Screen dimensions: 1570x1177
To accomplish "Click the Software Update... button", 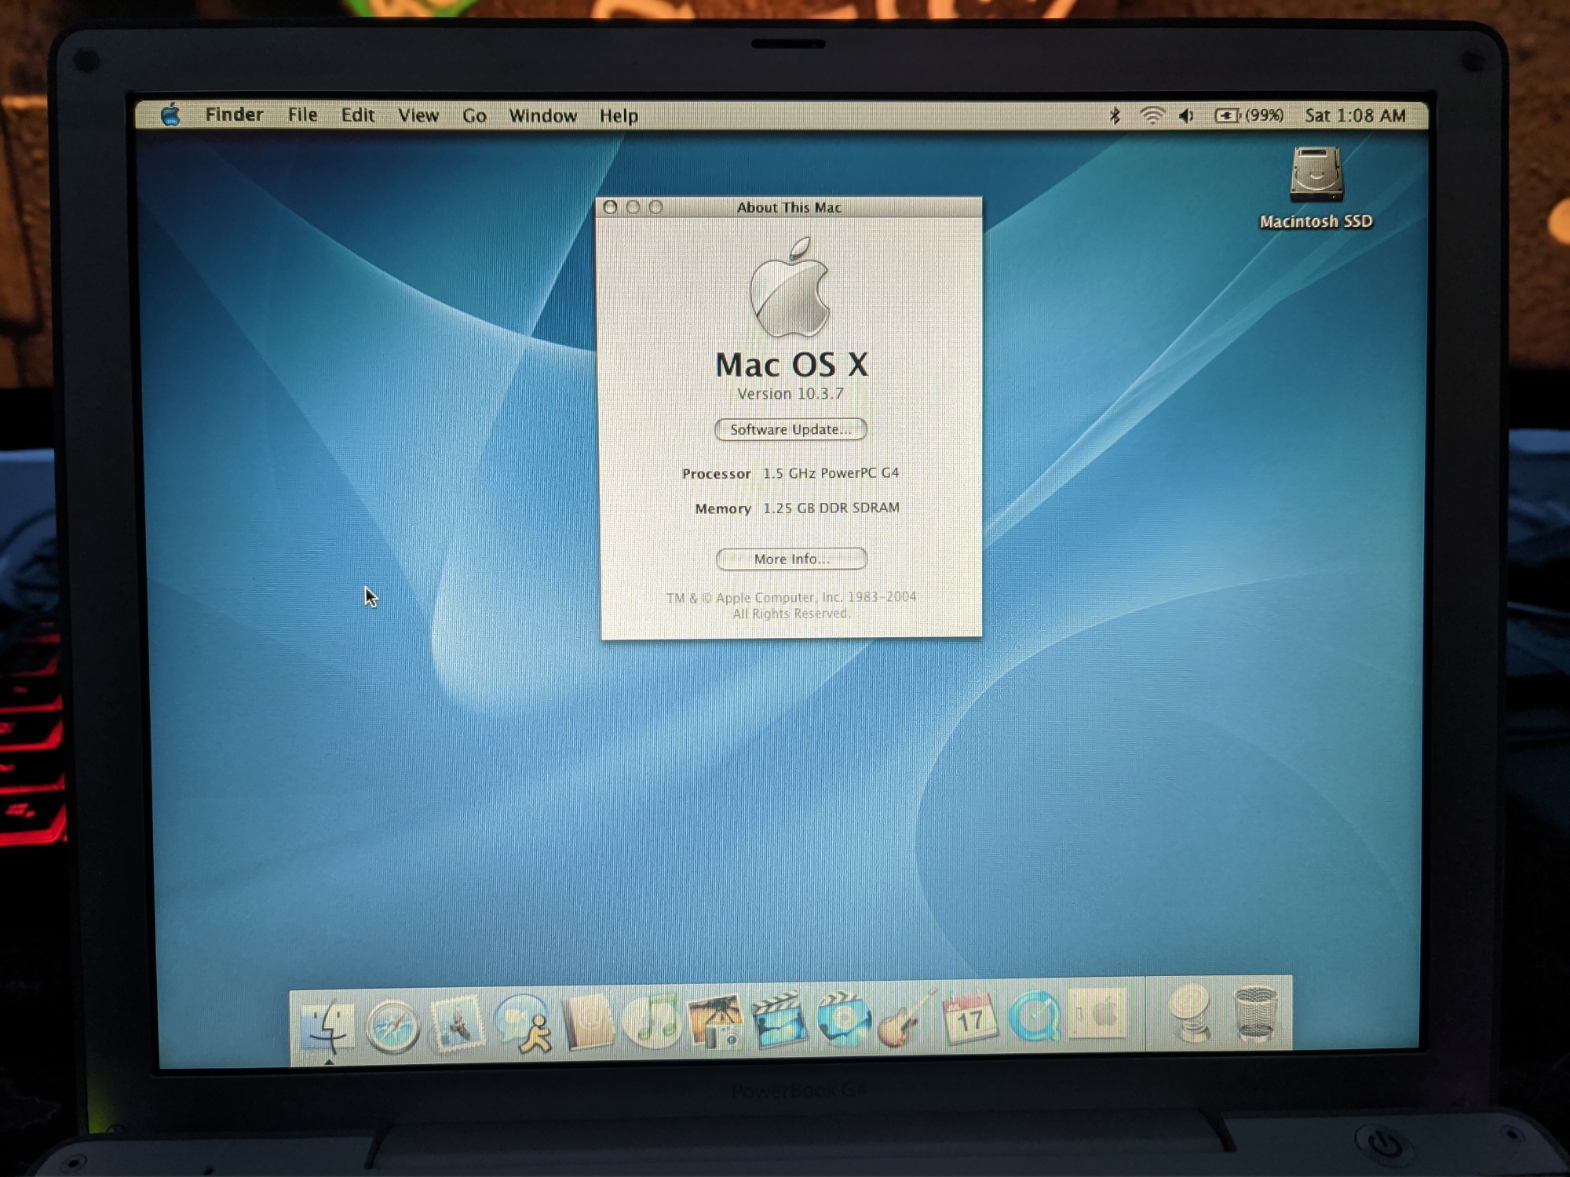I will 790,429.
